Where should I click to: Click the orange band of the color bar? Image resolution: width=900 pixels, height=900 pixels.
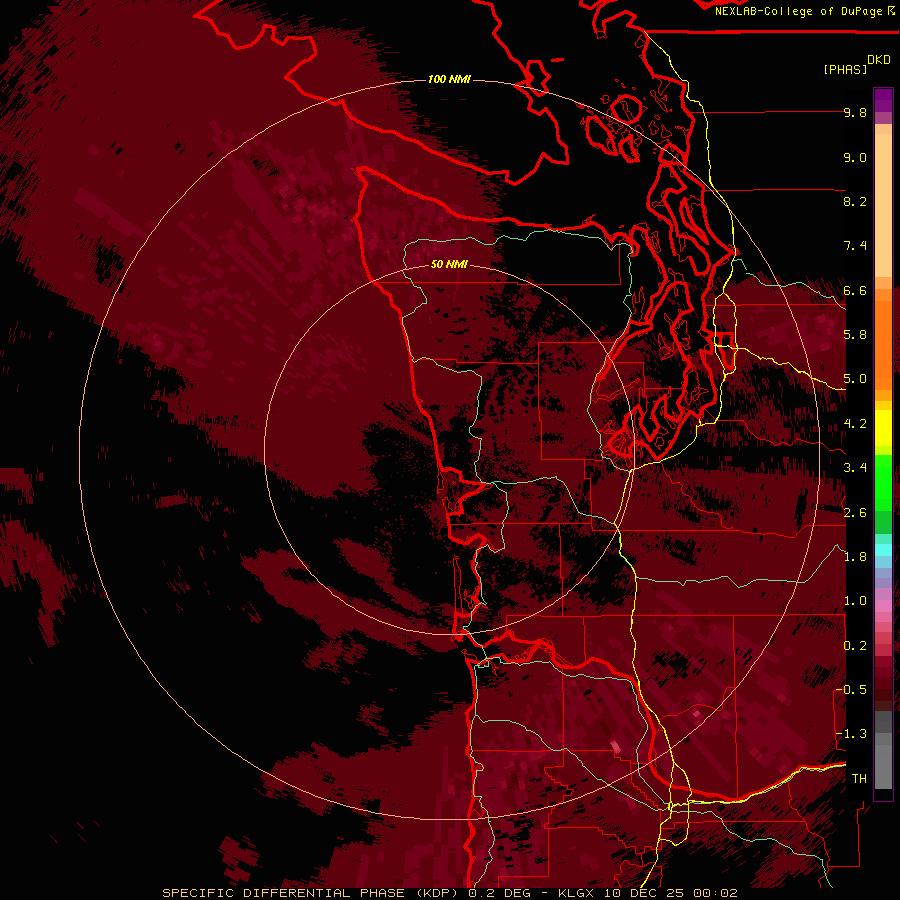[x=883, y=344]
